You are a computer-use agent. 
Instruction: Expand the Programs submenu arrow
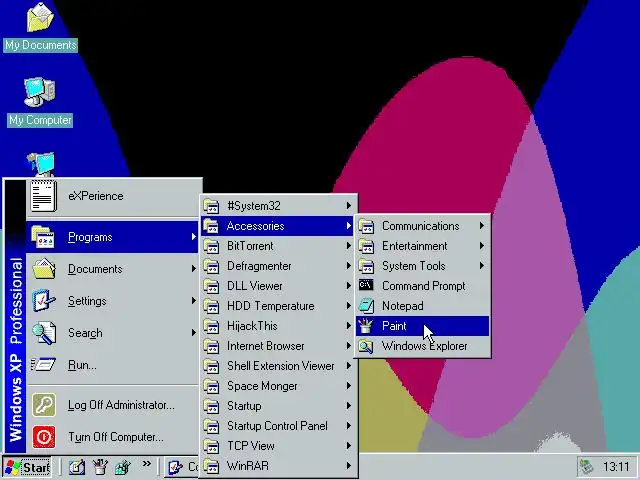click(x=193, y=237)
